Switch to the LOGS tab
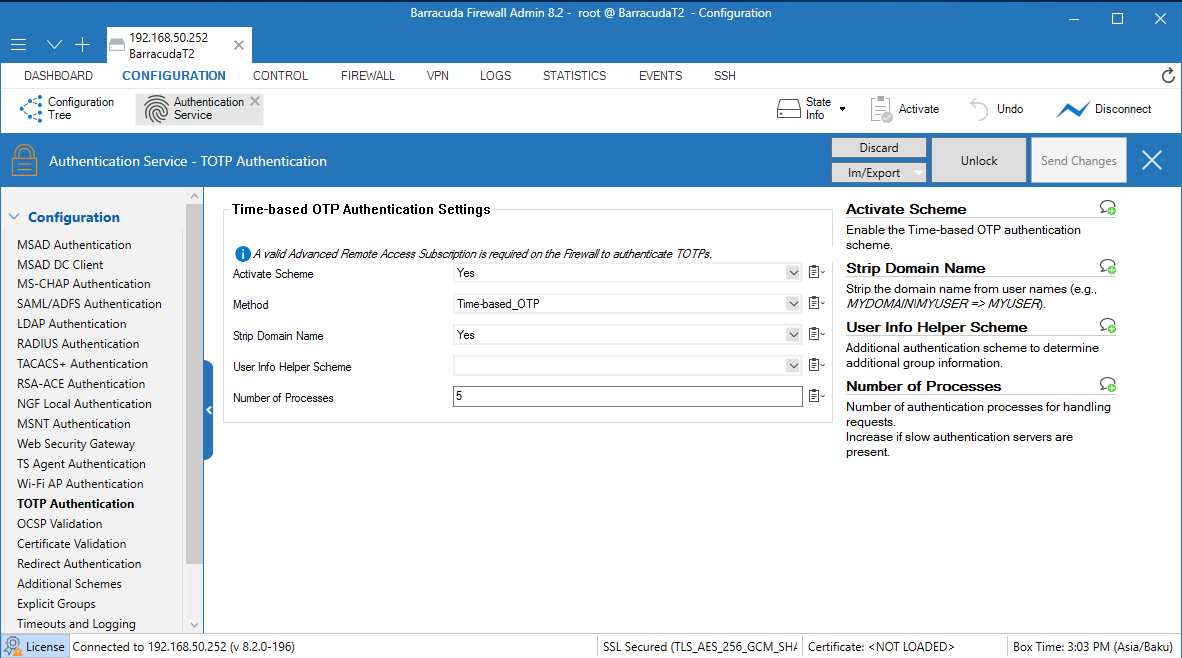Image resolution: width=1182 pixels, height=658 pixels. click(495, 75)
